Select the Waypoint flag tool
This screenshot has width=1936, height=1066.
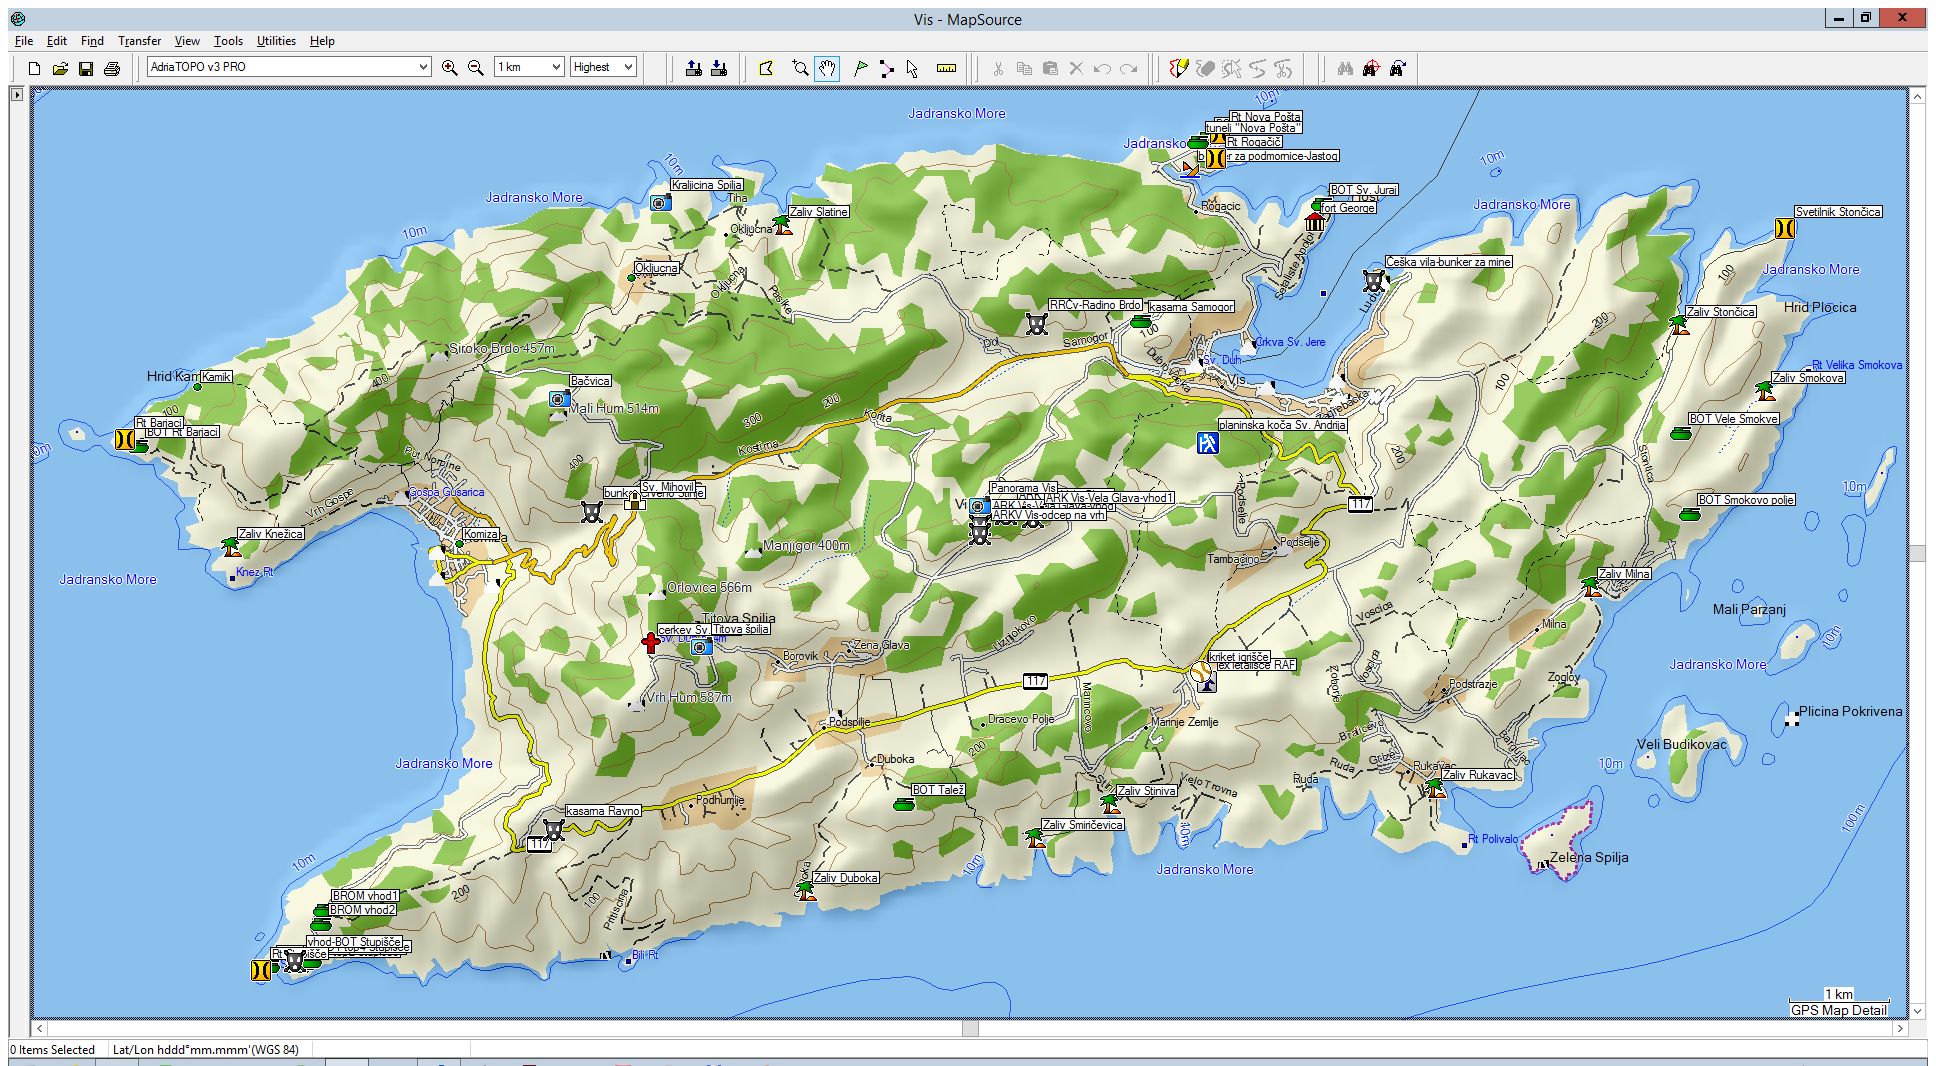click(860, 68)
